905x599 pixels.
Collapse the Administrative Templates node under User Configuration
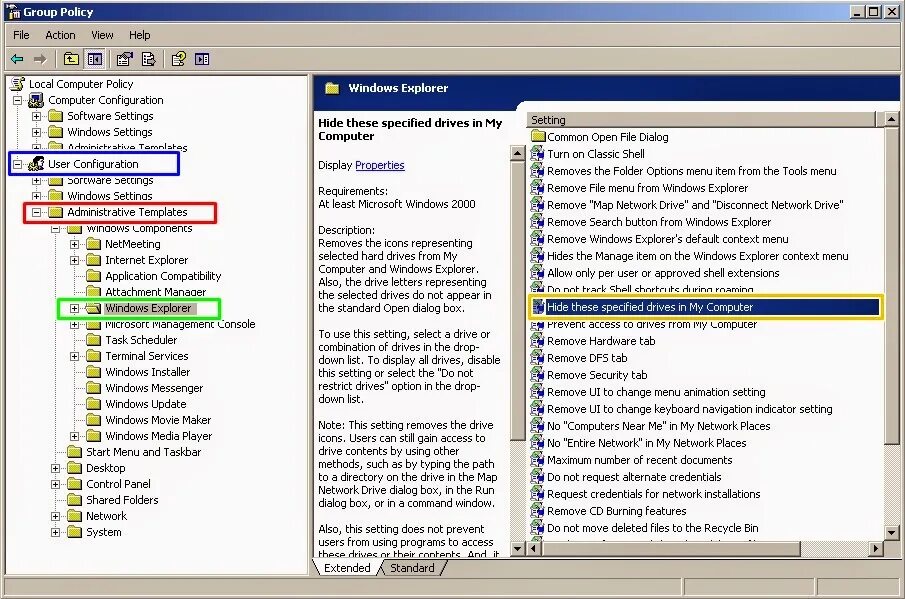pyautogui.click(x=36, y=212)
